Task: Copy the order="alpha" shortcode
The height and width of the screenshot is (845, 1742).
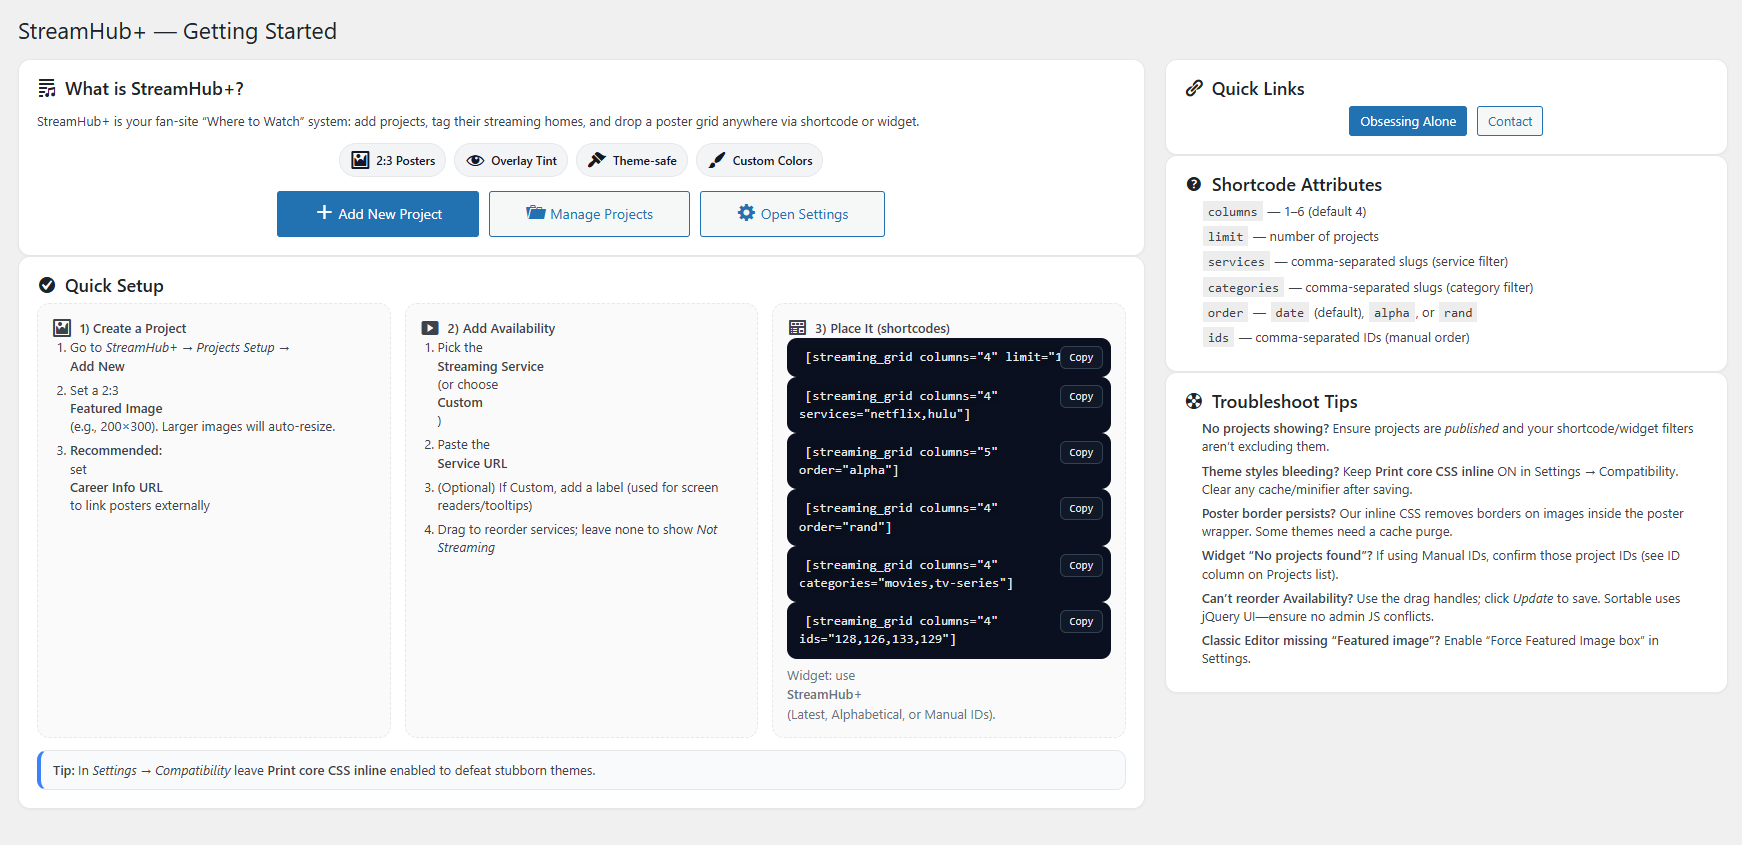Action: click(1081, 453)
